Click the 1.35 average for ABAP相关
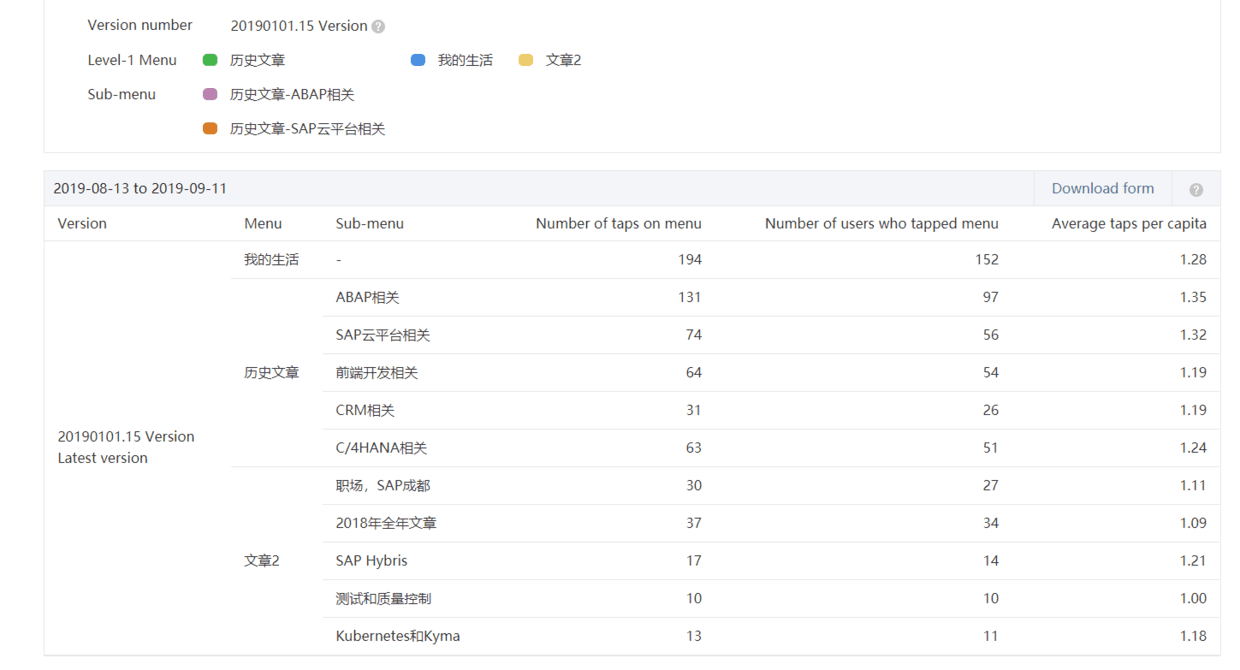This screenshot has width=1240, height=670. [x=1193, y=297]
